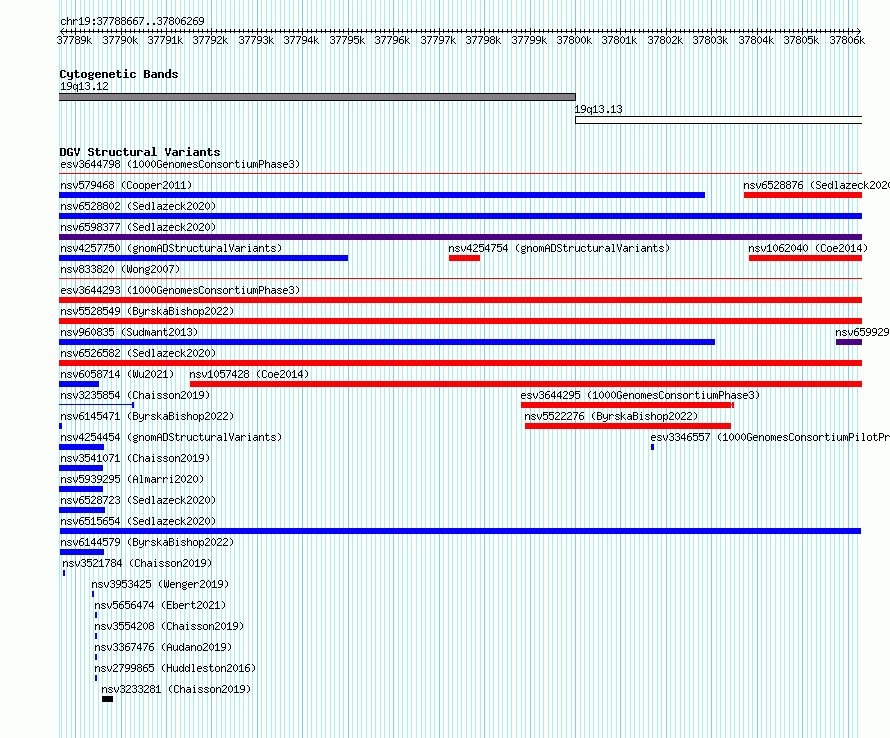
Task: Select blue nsv4257750 gnomAD variant bar
Action: click(204, 258)
